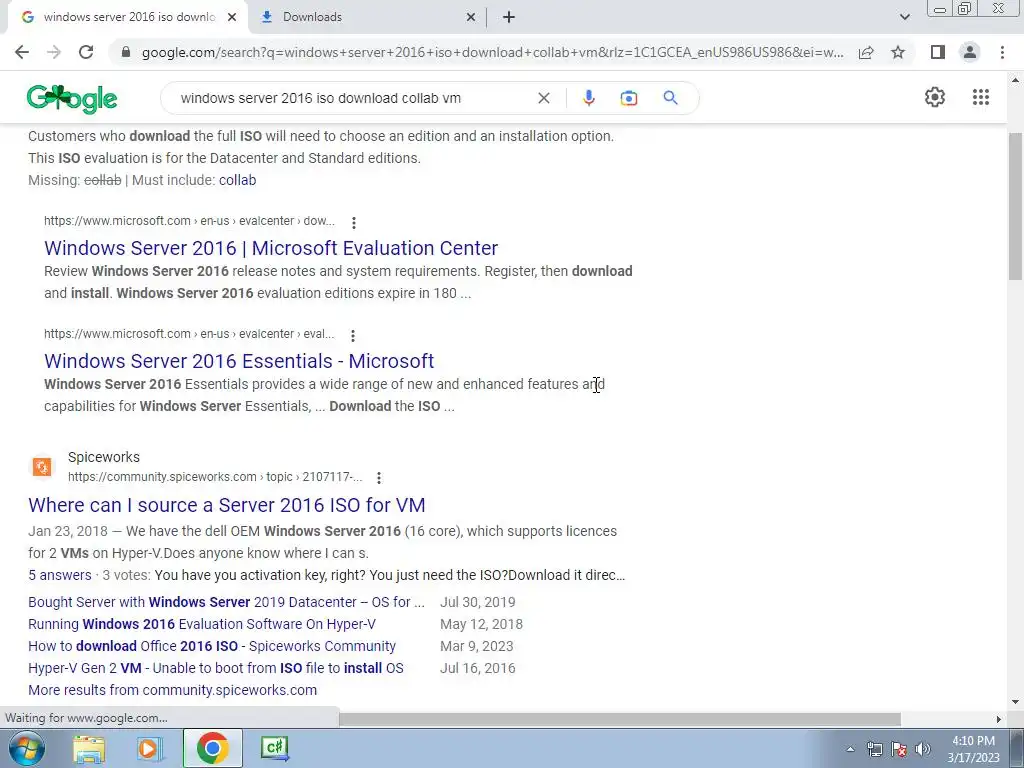Open How to download Office 2016 ISO

click(212, 647)
